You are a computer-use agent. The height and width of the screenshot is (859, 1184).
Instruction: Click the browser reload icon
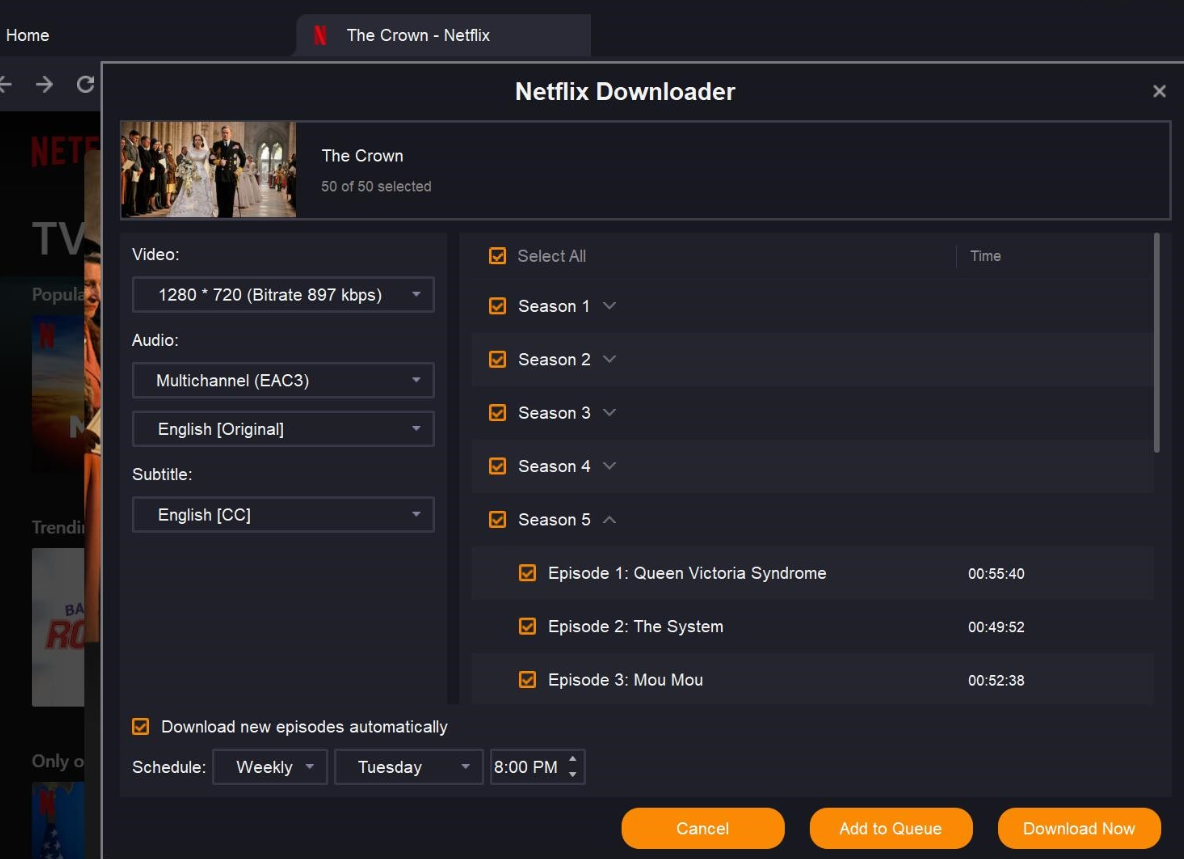coord(85,84)
